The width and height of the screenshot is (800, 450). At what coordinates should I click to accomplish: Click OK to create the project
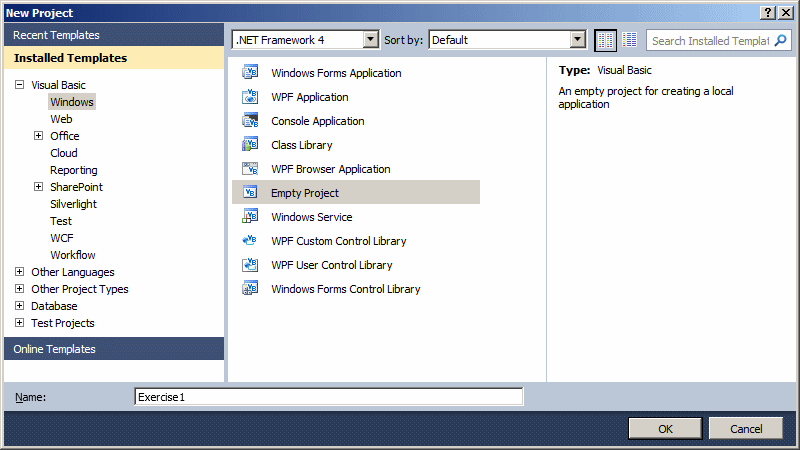click(665, 429)
